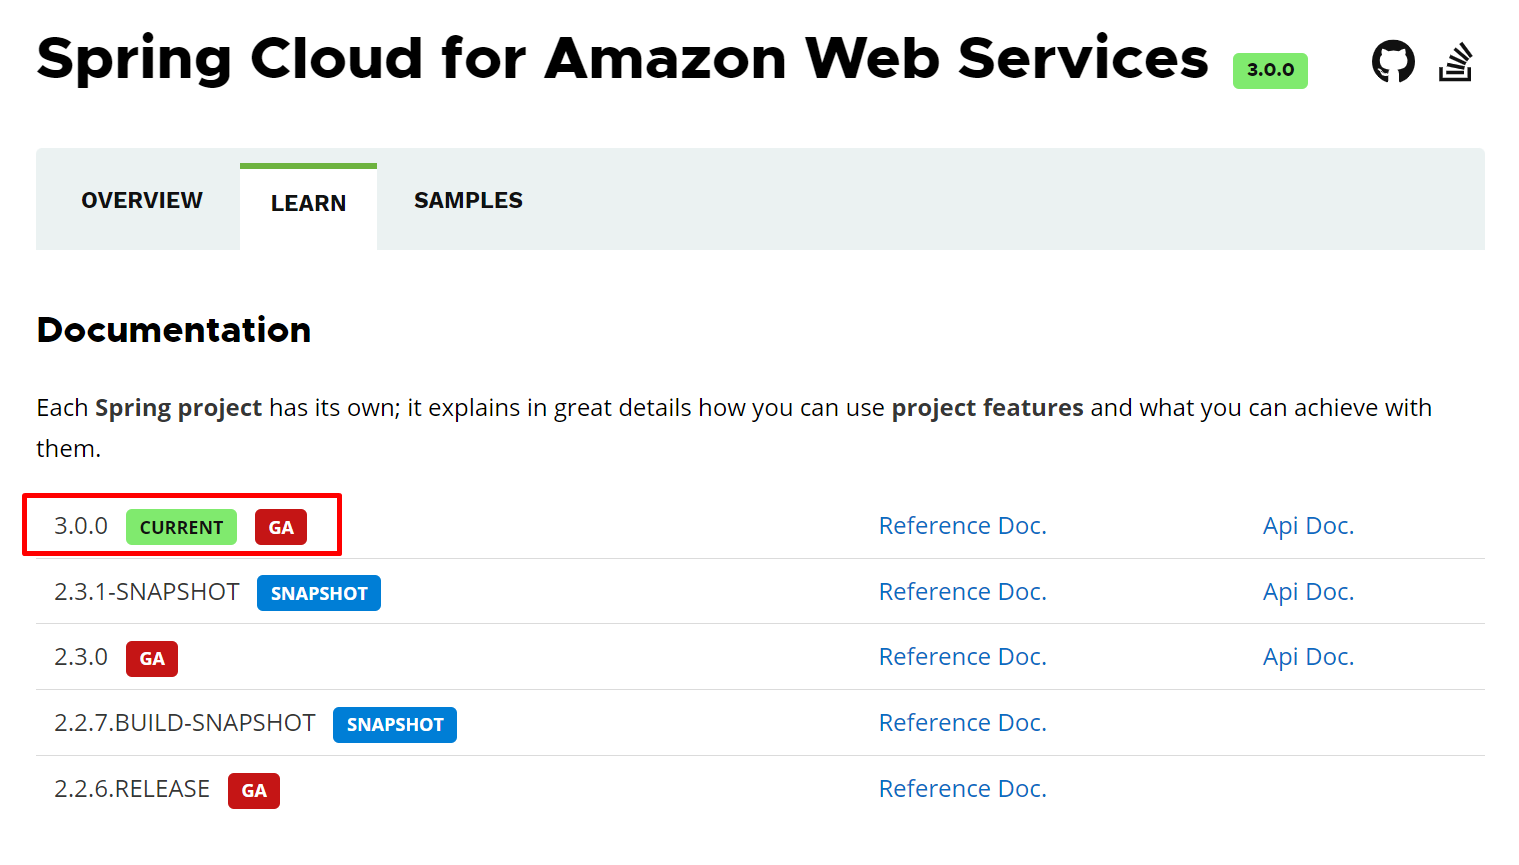Open Api Doc. for version 3.0.0
1519x865 pixels.
pyautogui.click(x=1308, y=526)
